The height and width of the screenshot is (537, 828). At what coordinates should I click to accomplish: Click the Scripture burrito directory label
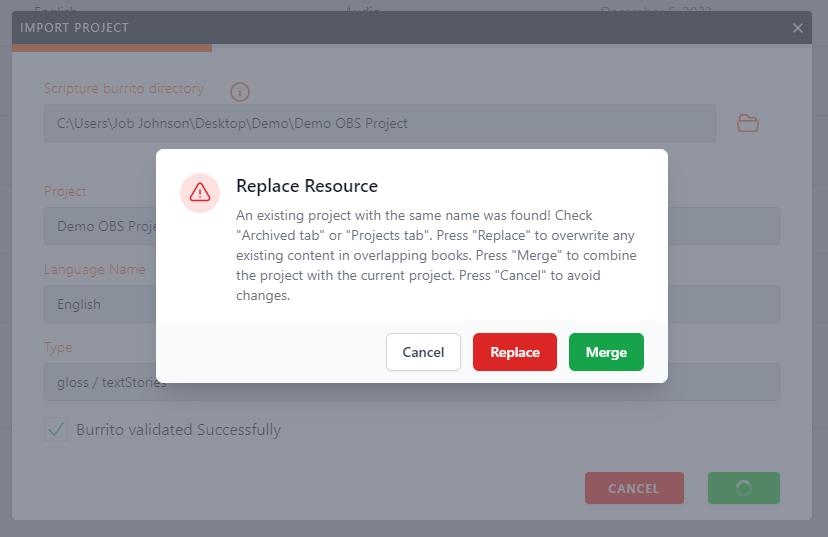pyautogui.click(x=124, y=88)
